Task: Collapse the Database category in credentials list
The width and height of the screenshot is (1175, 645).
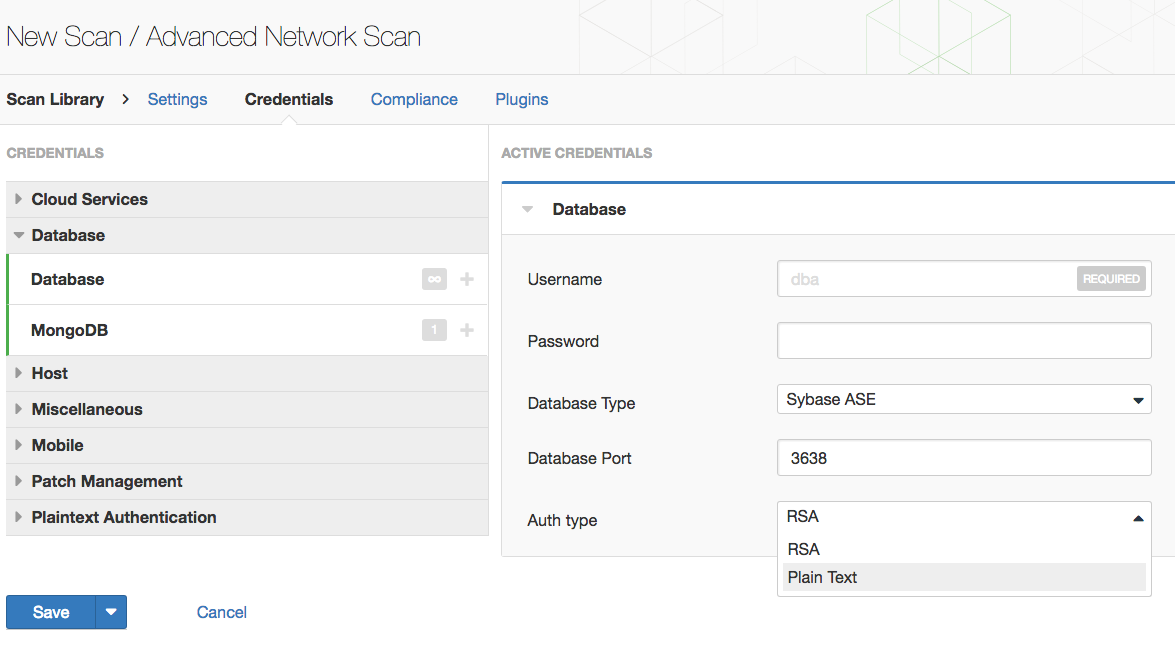Action: (x=247, y=235)
